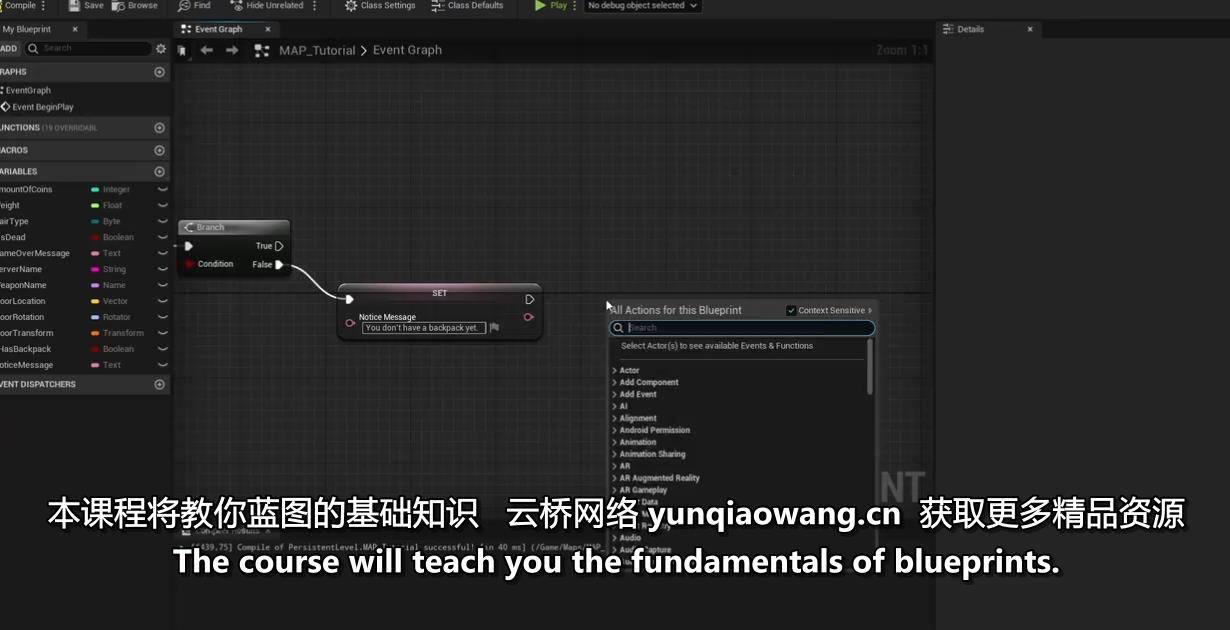Expand the AR Augmented Reality category
Image resolution: width=1230 pixels, height=630 pixels.
click(x=614, y=478)
